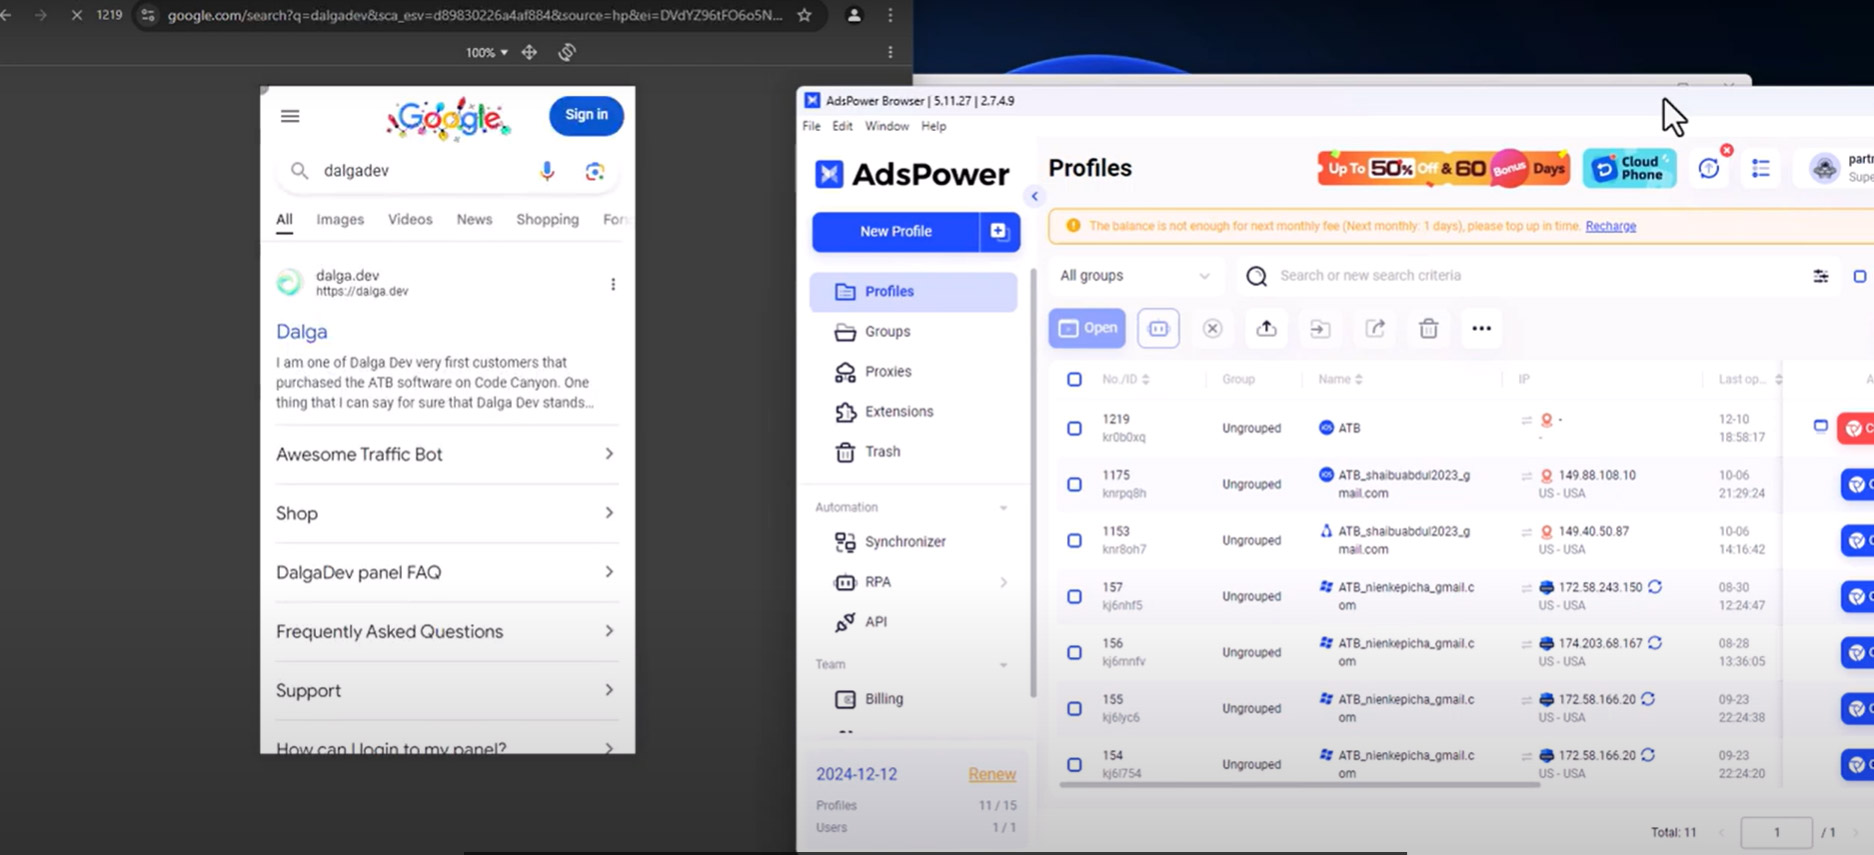Screen dimensions: 1874x855
Task: Toggle the select-all profiles checkbox
Action: [1074, 379]
